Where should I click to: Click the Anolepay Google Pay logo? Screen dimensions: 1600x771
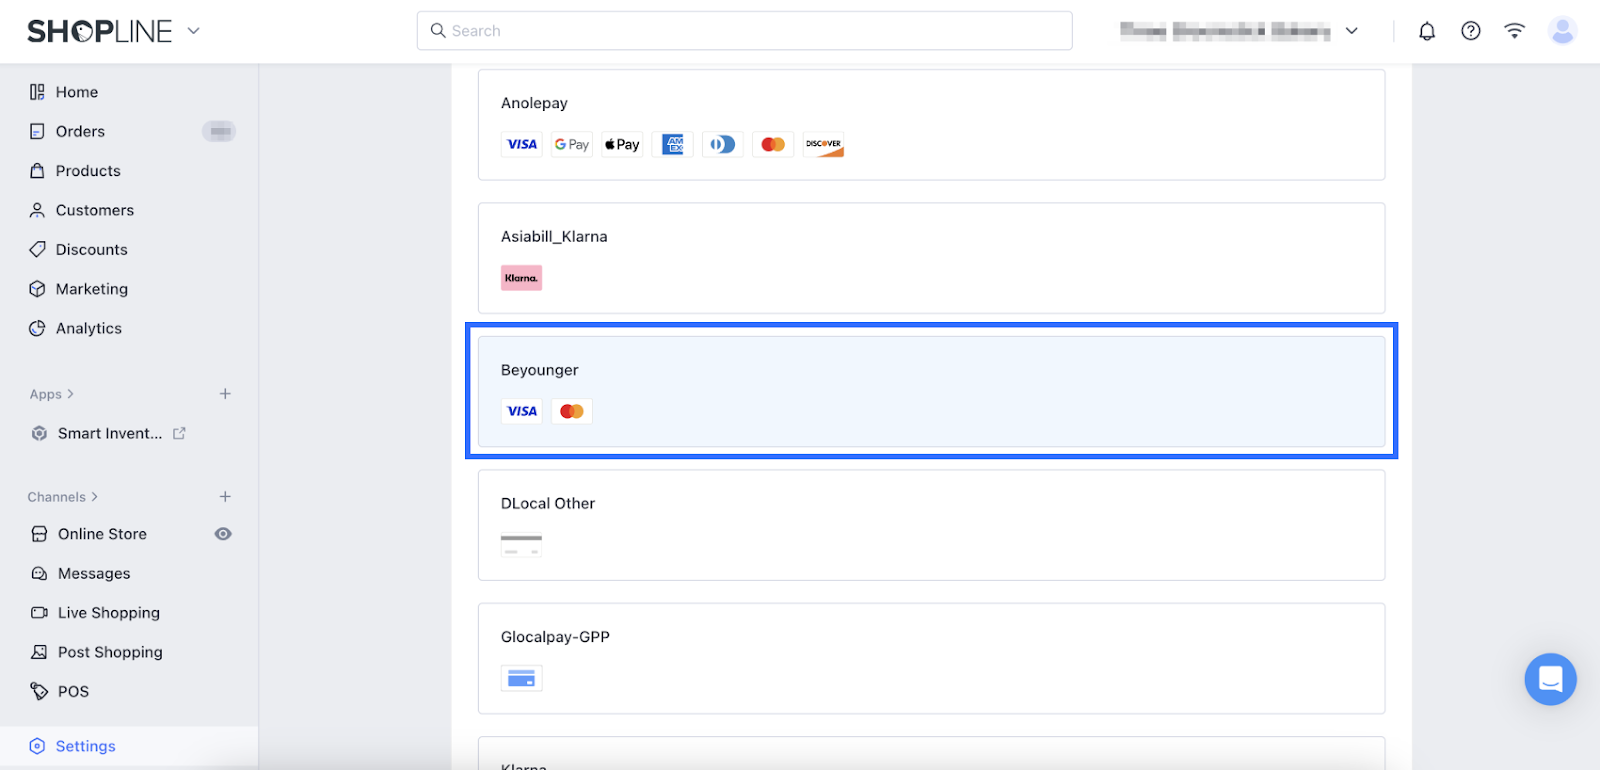point(572,144)
